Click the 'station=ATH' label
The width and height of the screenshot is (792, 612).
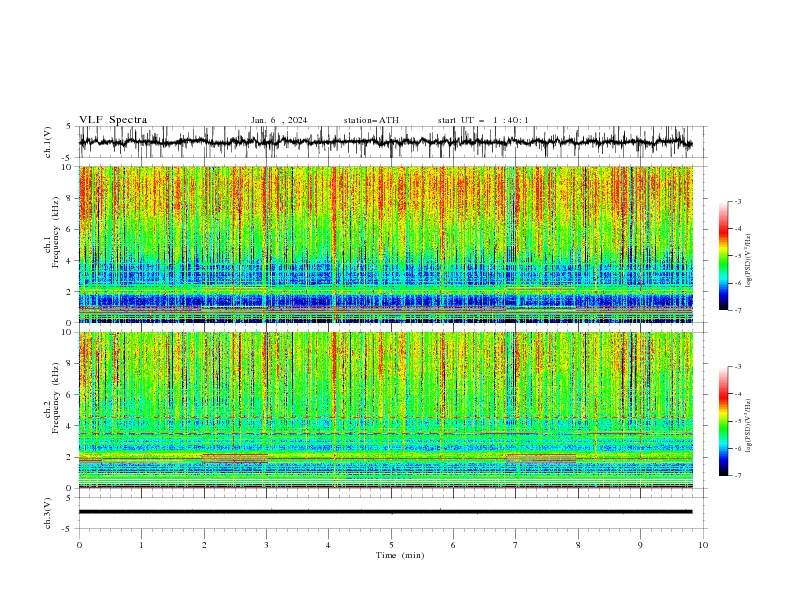click(371, 120)
